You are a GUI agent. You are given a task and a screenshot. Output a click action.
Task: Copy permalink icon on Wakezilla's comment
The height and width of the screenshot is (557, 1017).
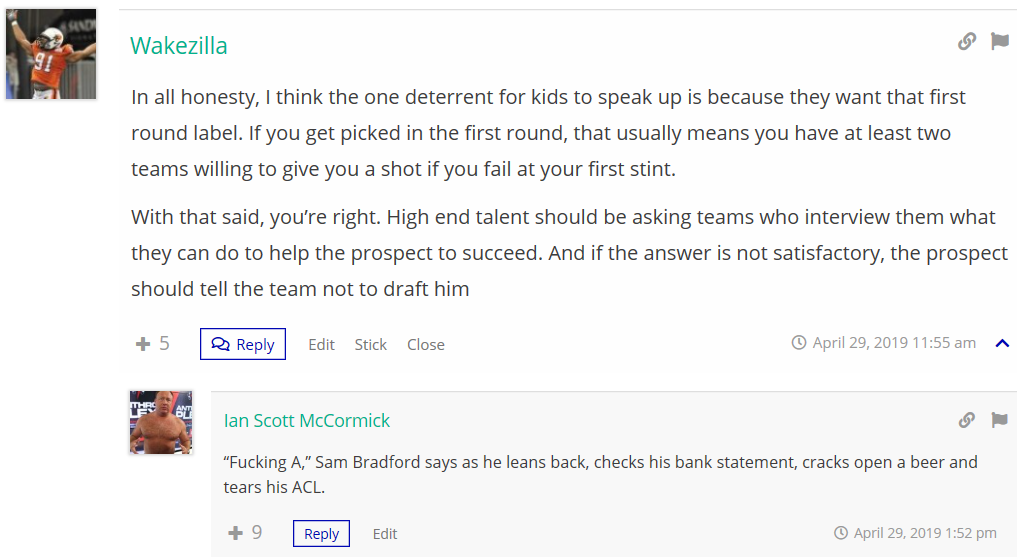coord(966,41)
